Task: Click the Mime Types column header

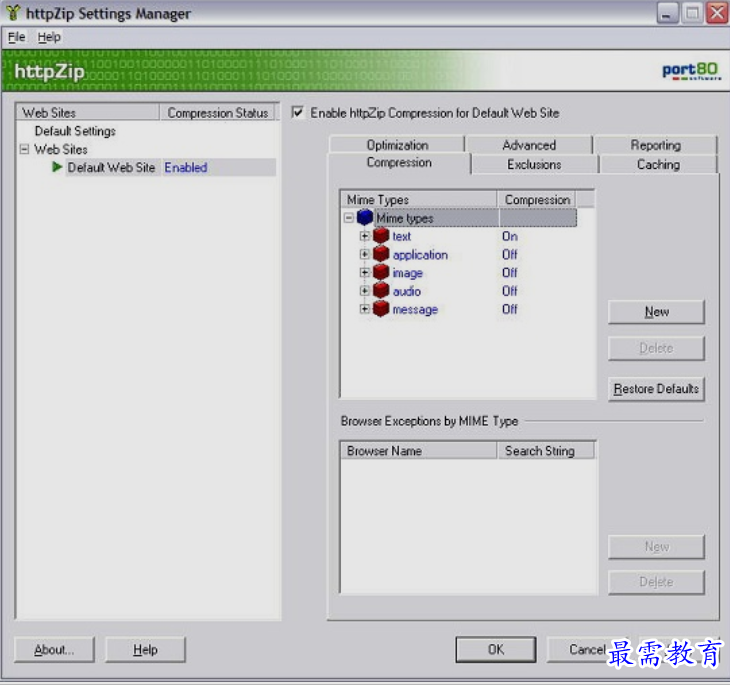Action: coord(419,199)
